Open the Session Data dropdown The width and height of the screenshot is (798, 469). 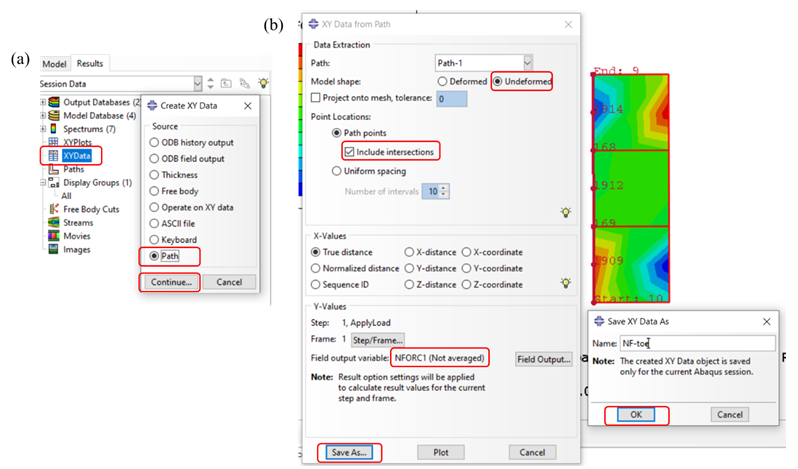[x=197, y=83]
